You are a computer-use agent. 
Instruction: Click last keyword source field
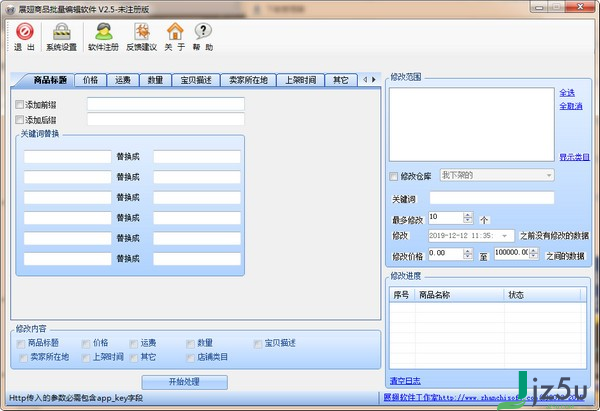point(67,259)
